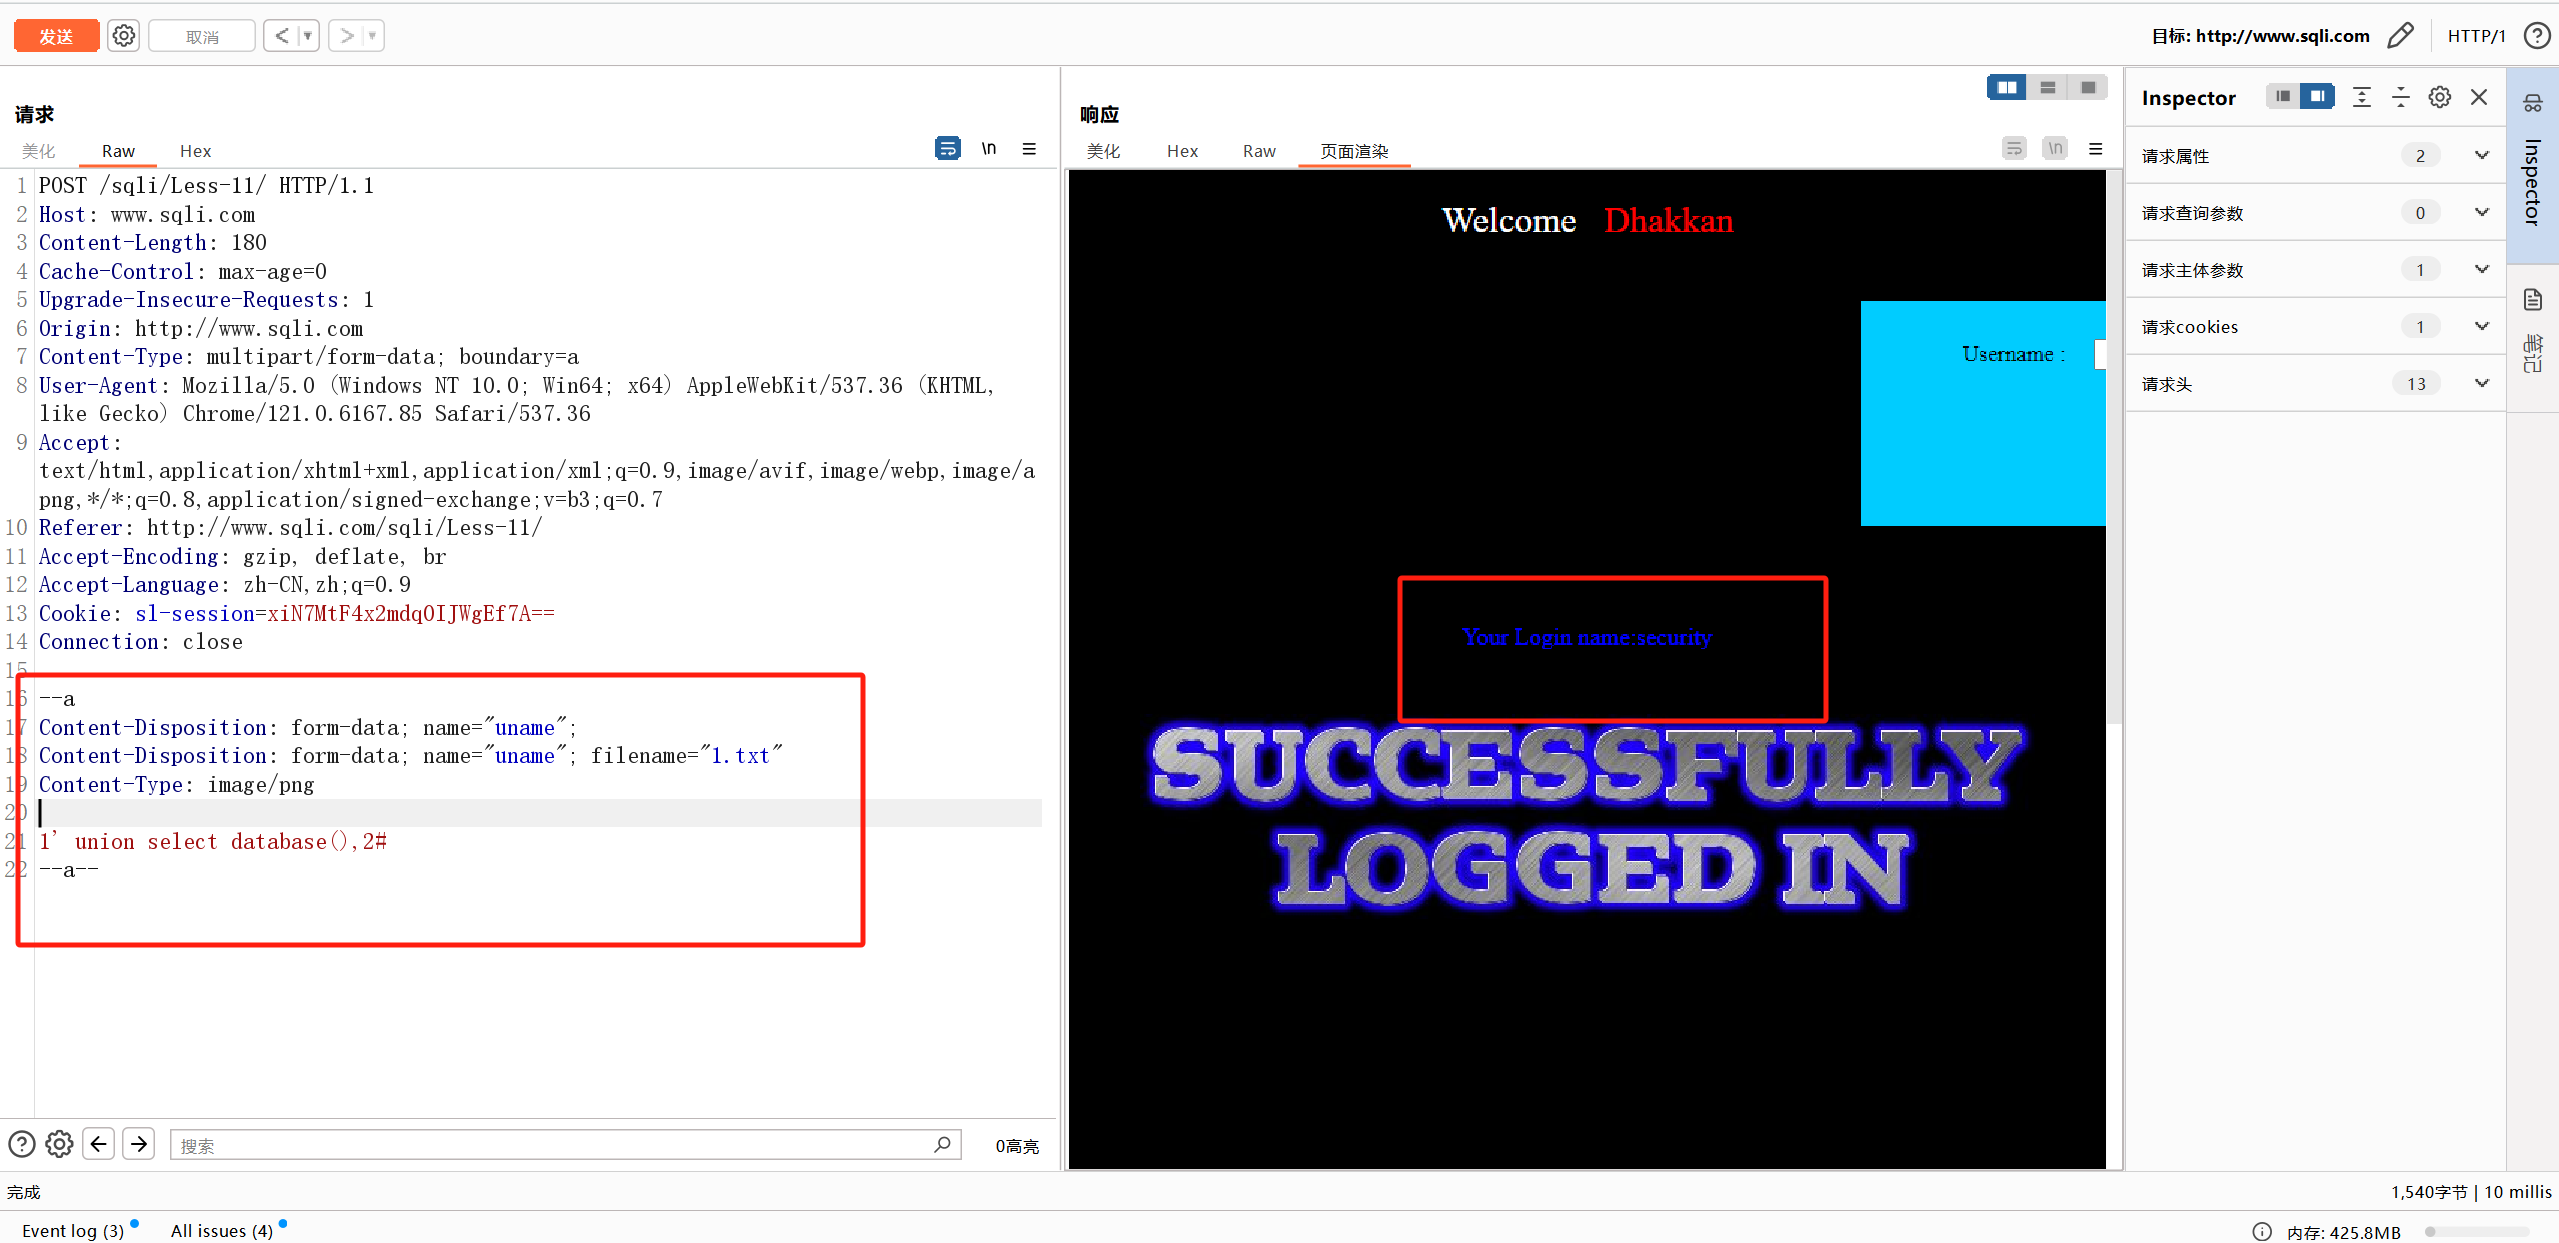Toggle word wrap icon in request panel
The height and width of the screenshot is (1243, 2559).
[x=947, y=149]
